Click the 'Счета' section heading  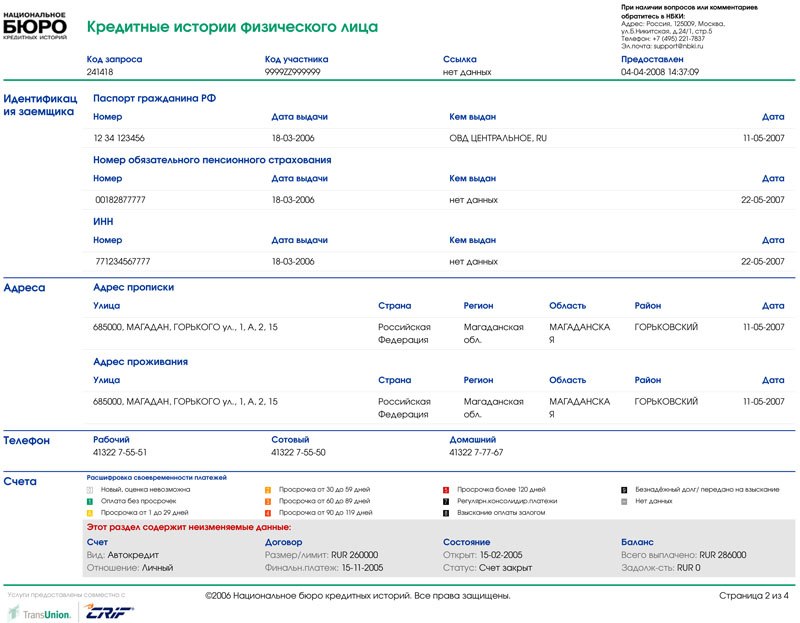click(x=20, y=482)
